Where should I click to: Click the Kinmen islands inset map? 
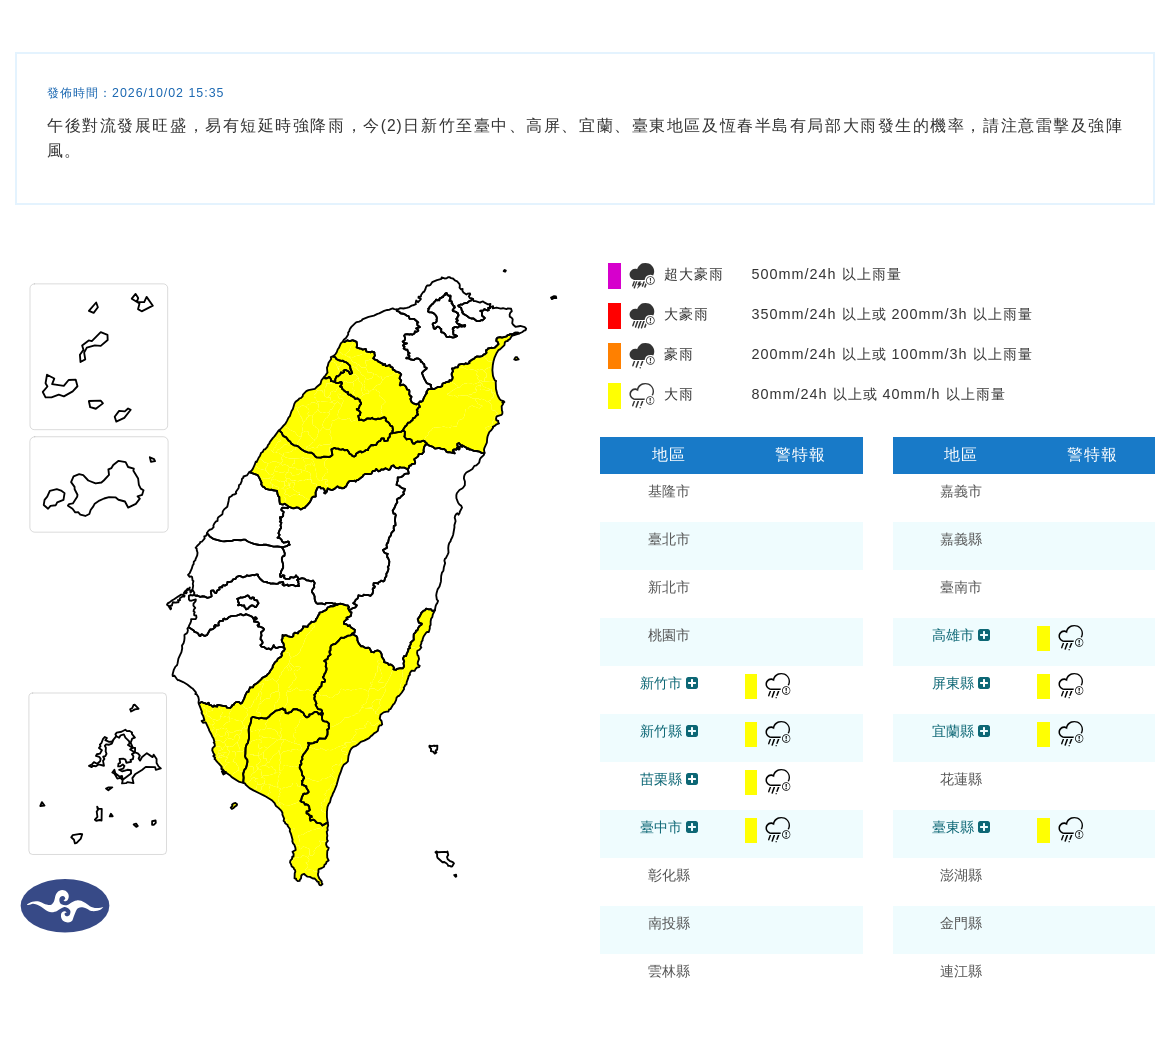98,485
